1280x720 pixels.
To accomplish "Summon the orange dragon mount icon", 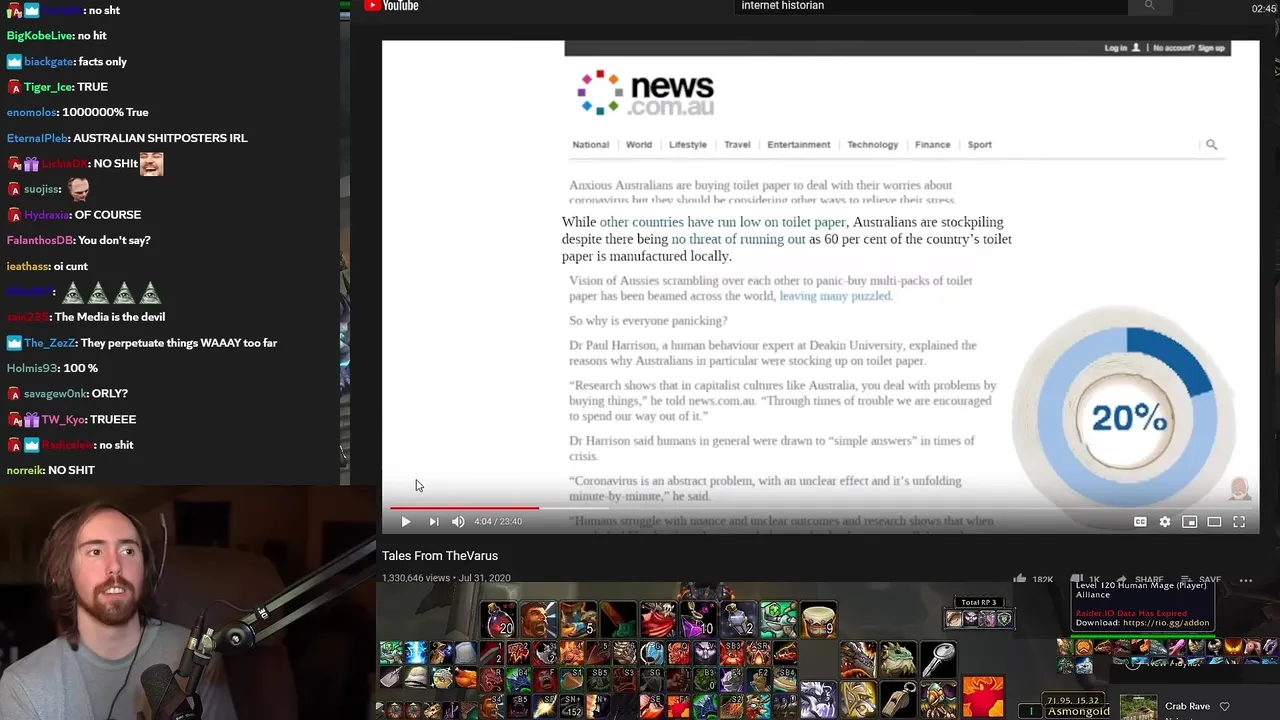I will [858, 660].
